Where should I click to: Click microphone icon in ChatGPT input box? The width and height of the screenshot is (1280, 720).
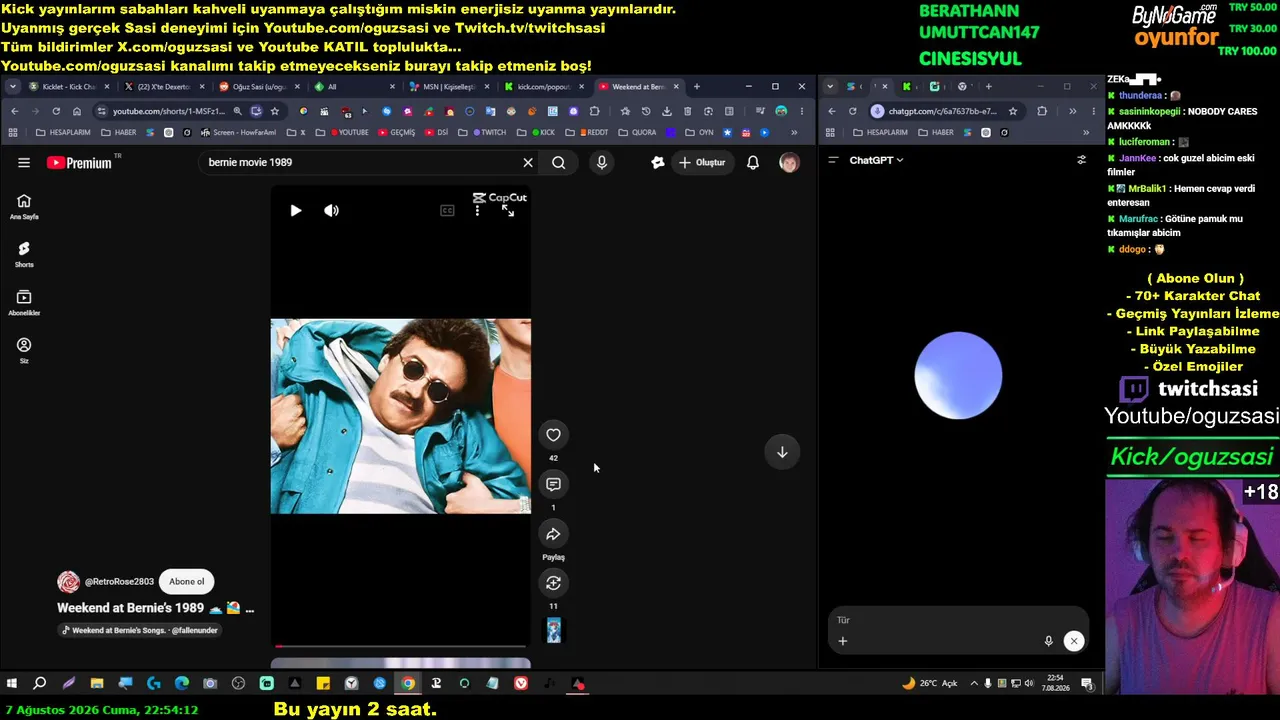[1048, 641]
